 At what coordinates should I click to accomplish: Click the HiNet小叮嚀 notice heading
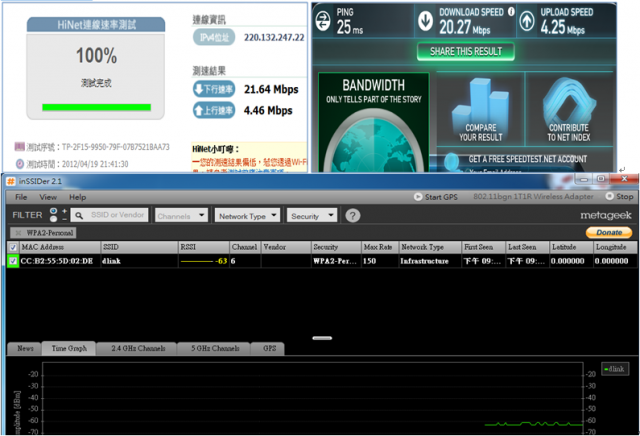(x=215, y=149)
